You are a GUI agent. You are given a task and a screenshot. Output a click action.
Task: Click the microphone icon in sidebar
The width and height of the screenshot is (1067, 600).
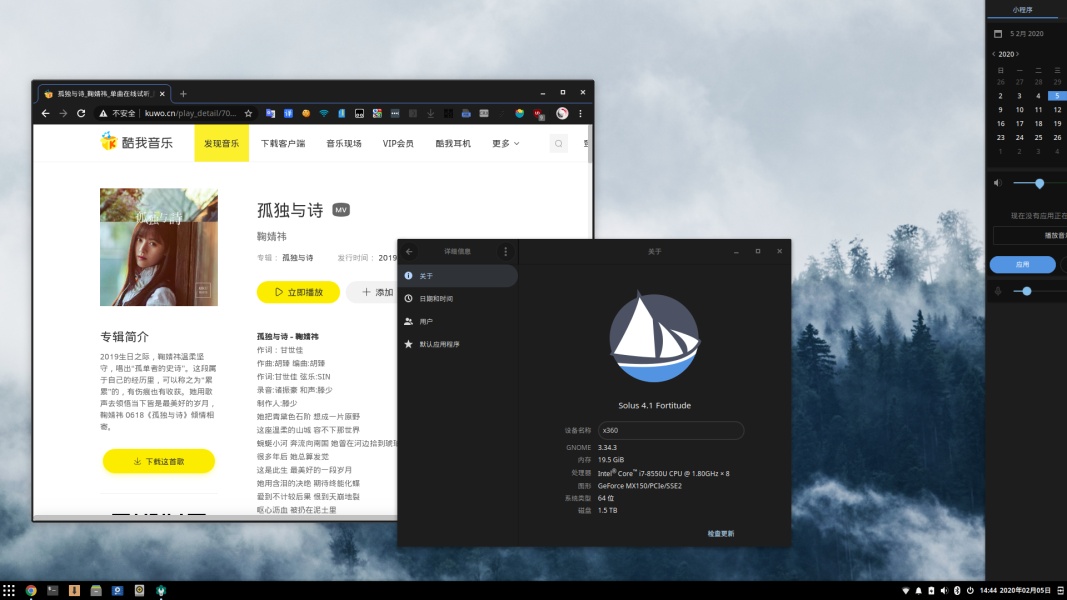click(x=998, y=291)
